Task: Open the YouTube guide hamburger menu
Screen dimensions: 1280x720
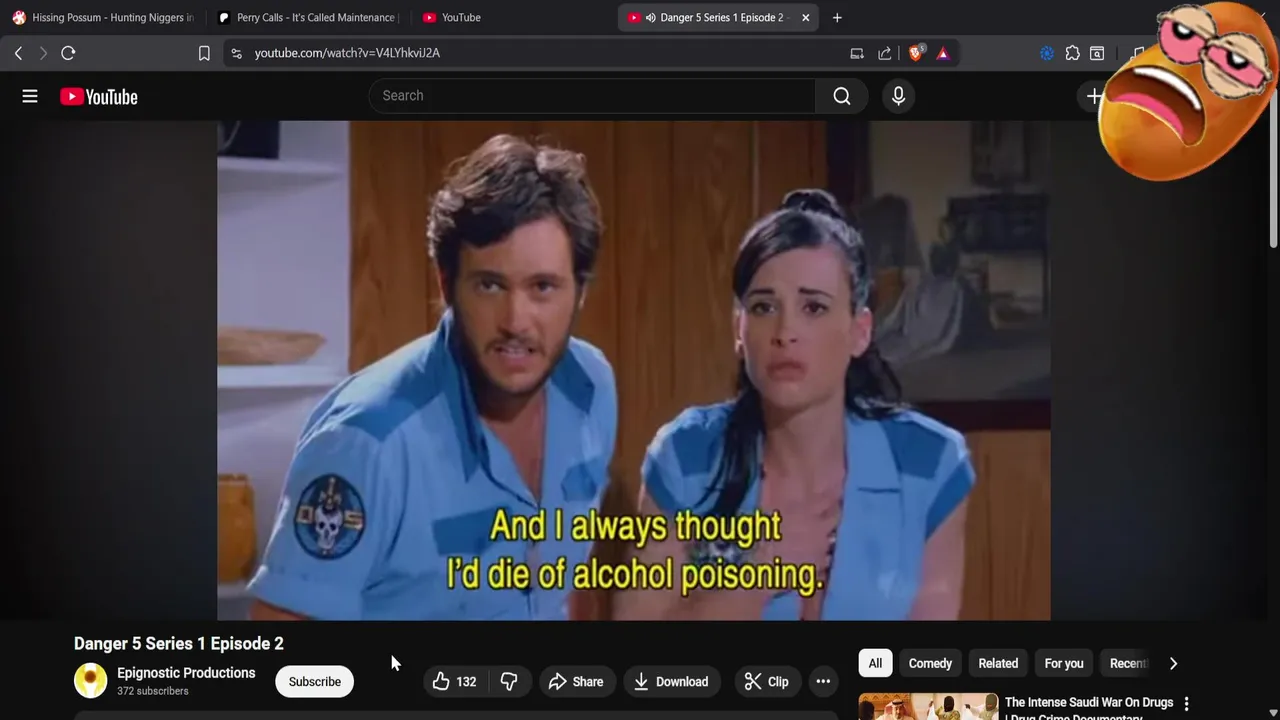Action: click(30, 96)
